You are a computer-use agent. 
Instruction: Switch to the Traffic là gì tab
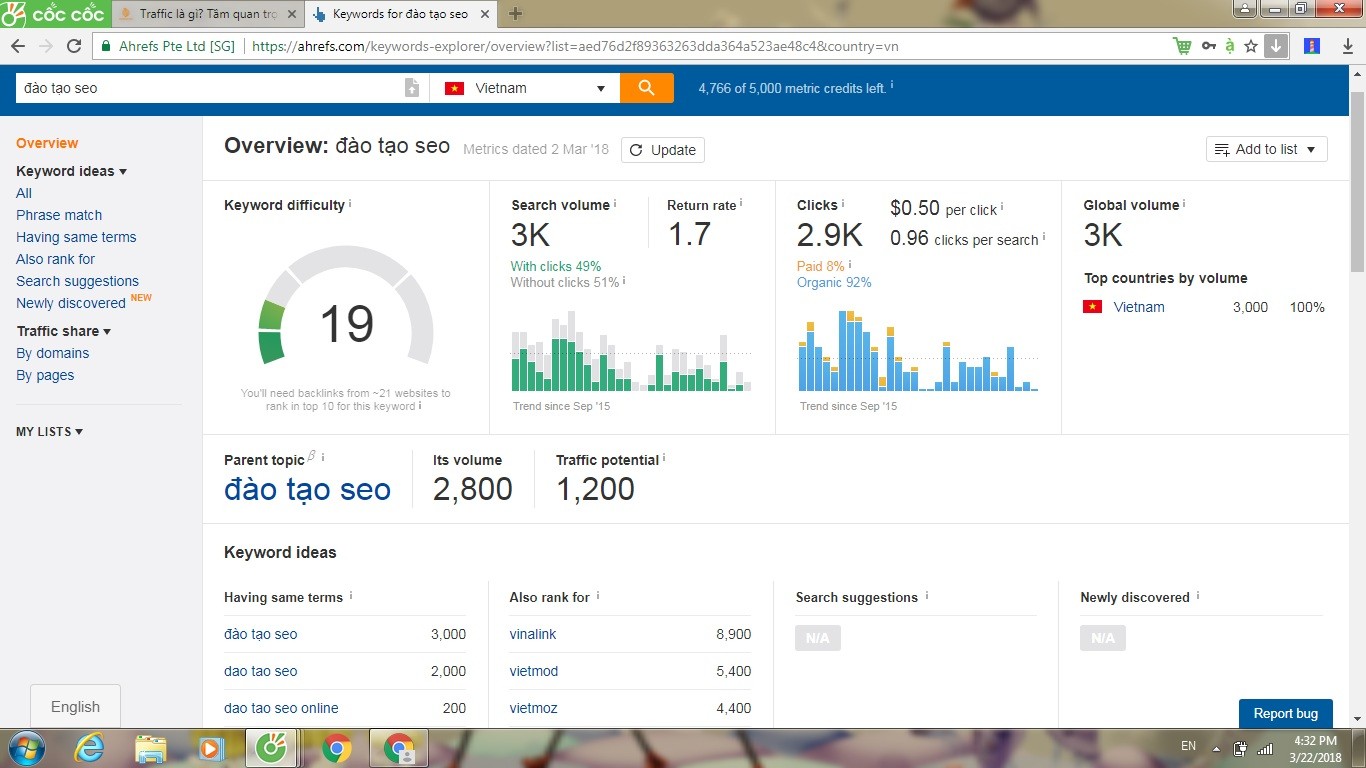click(206, 14)
